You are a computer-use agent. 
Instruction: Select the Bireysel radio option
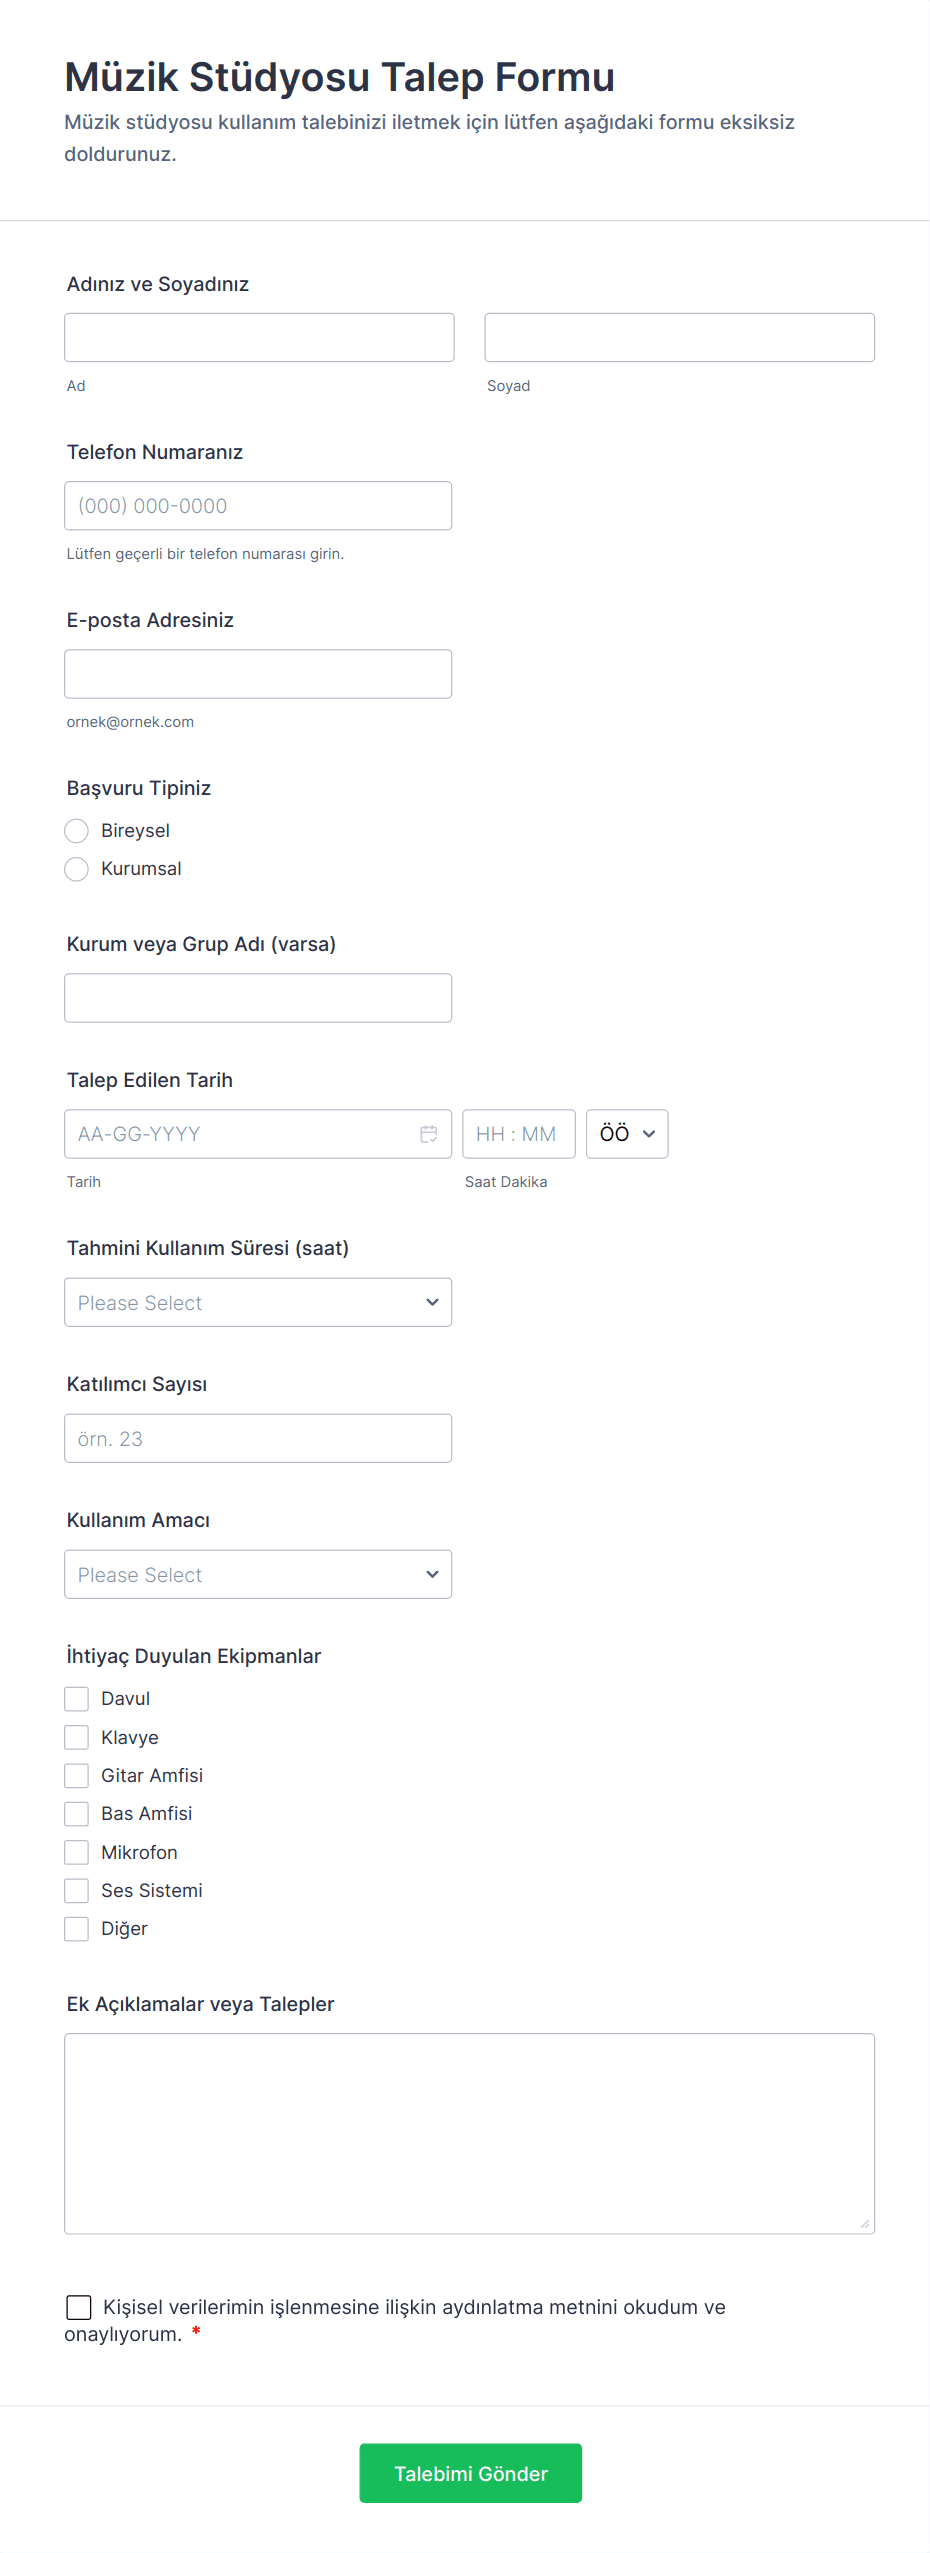(77, 831)
